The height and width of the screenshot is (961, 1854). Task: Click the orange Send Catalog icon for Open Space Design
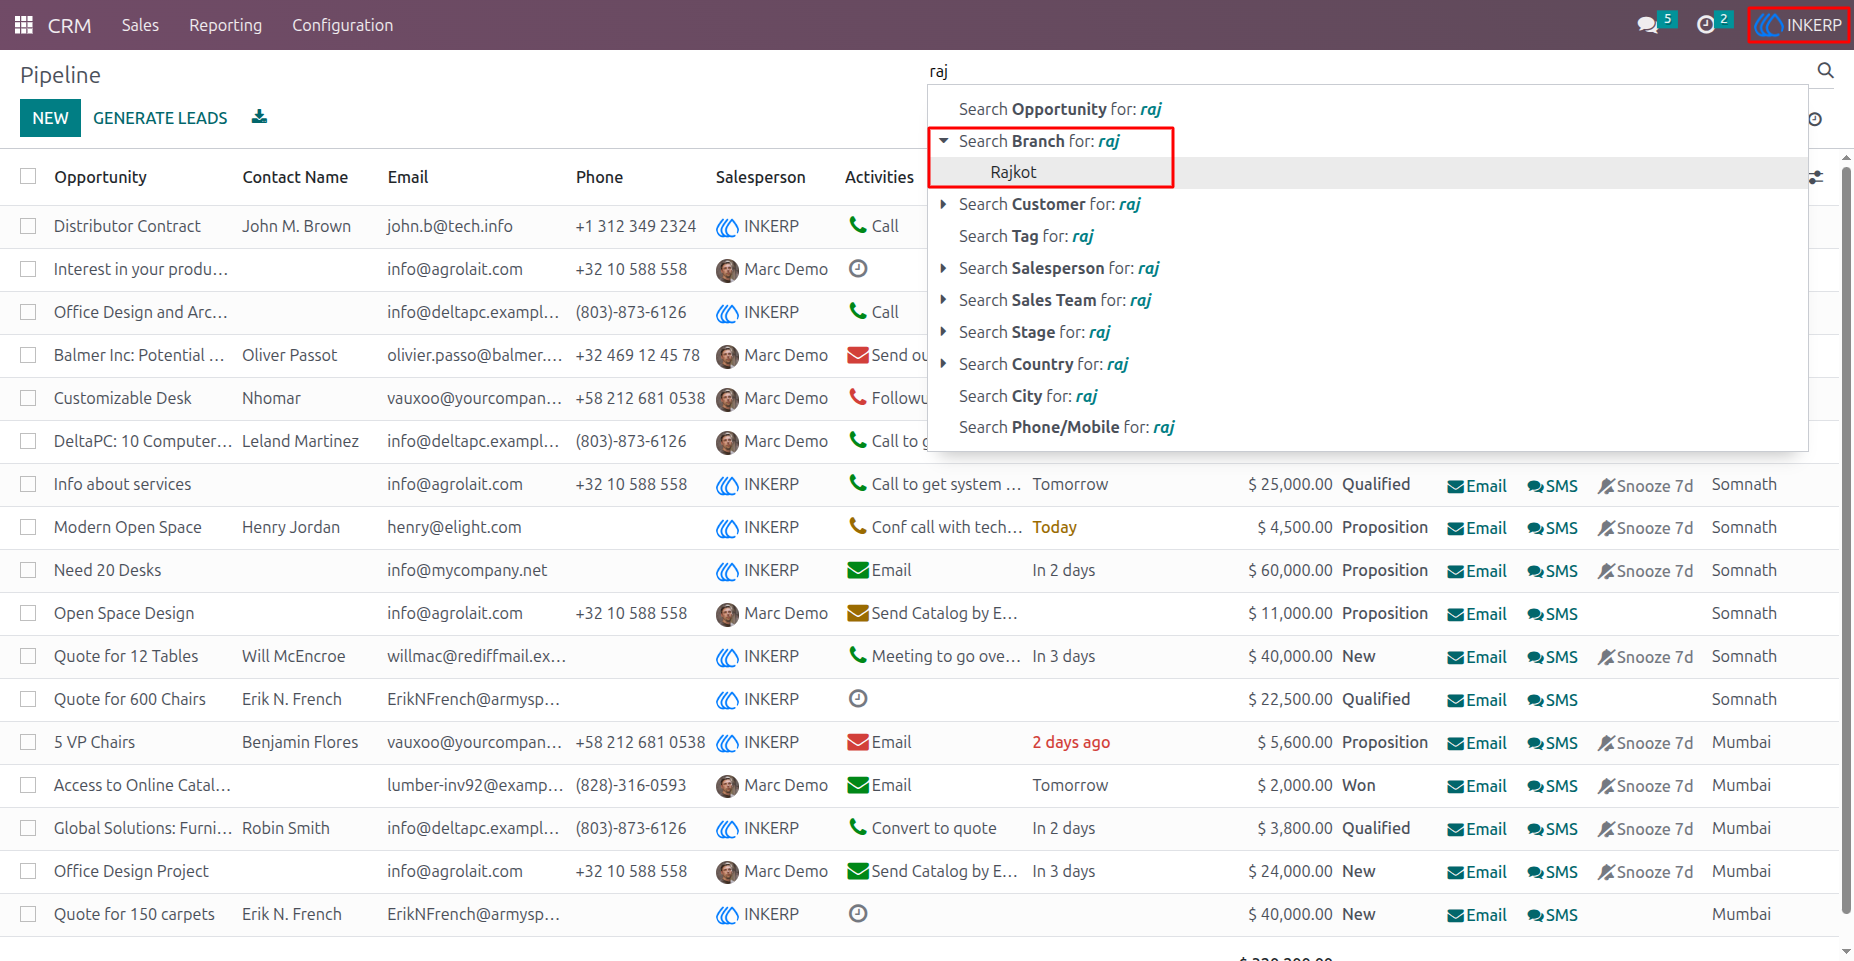point(857,613)
